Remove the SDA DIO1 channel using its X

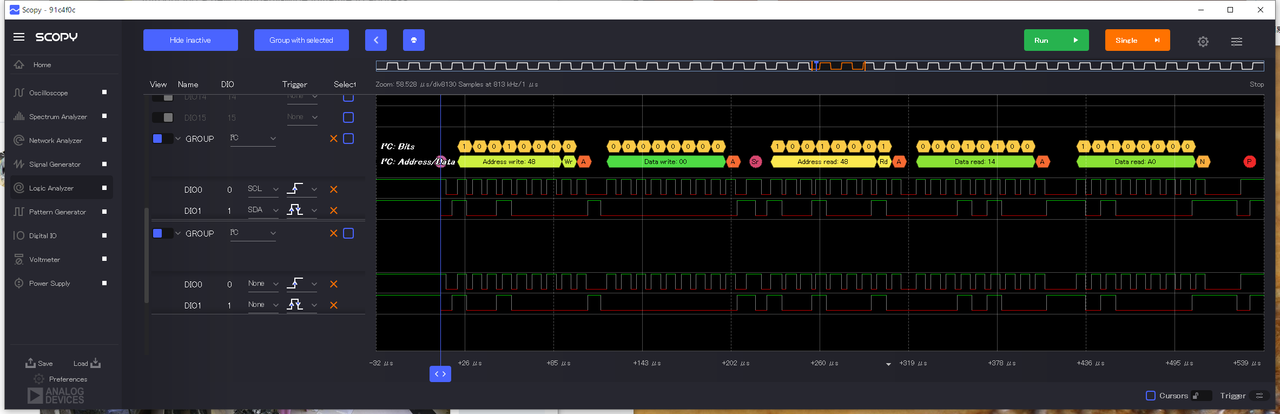[334, 211]
